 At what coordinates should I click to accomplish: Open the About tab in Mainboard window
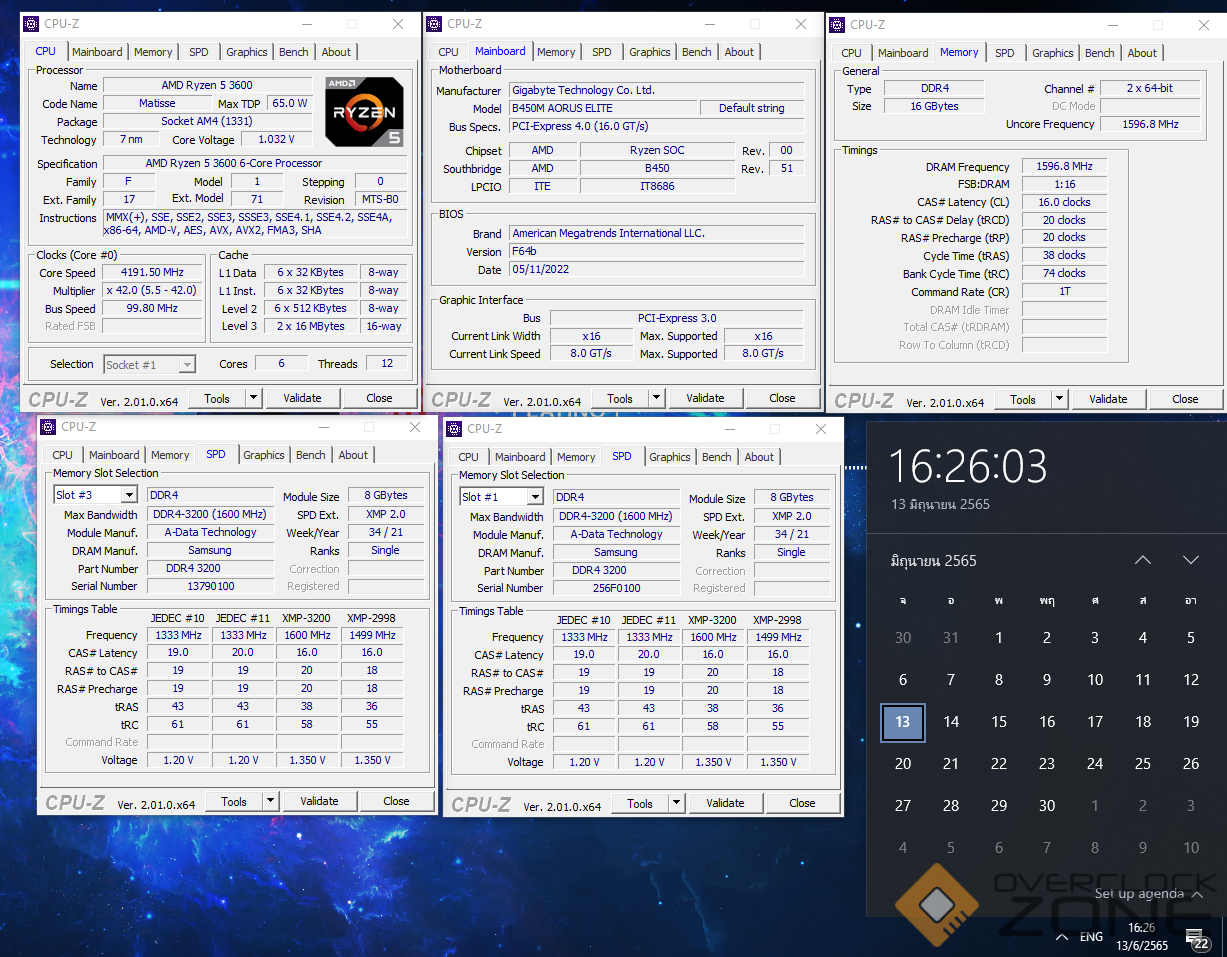point(739,52)
